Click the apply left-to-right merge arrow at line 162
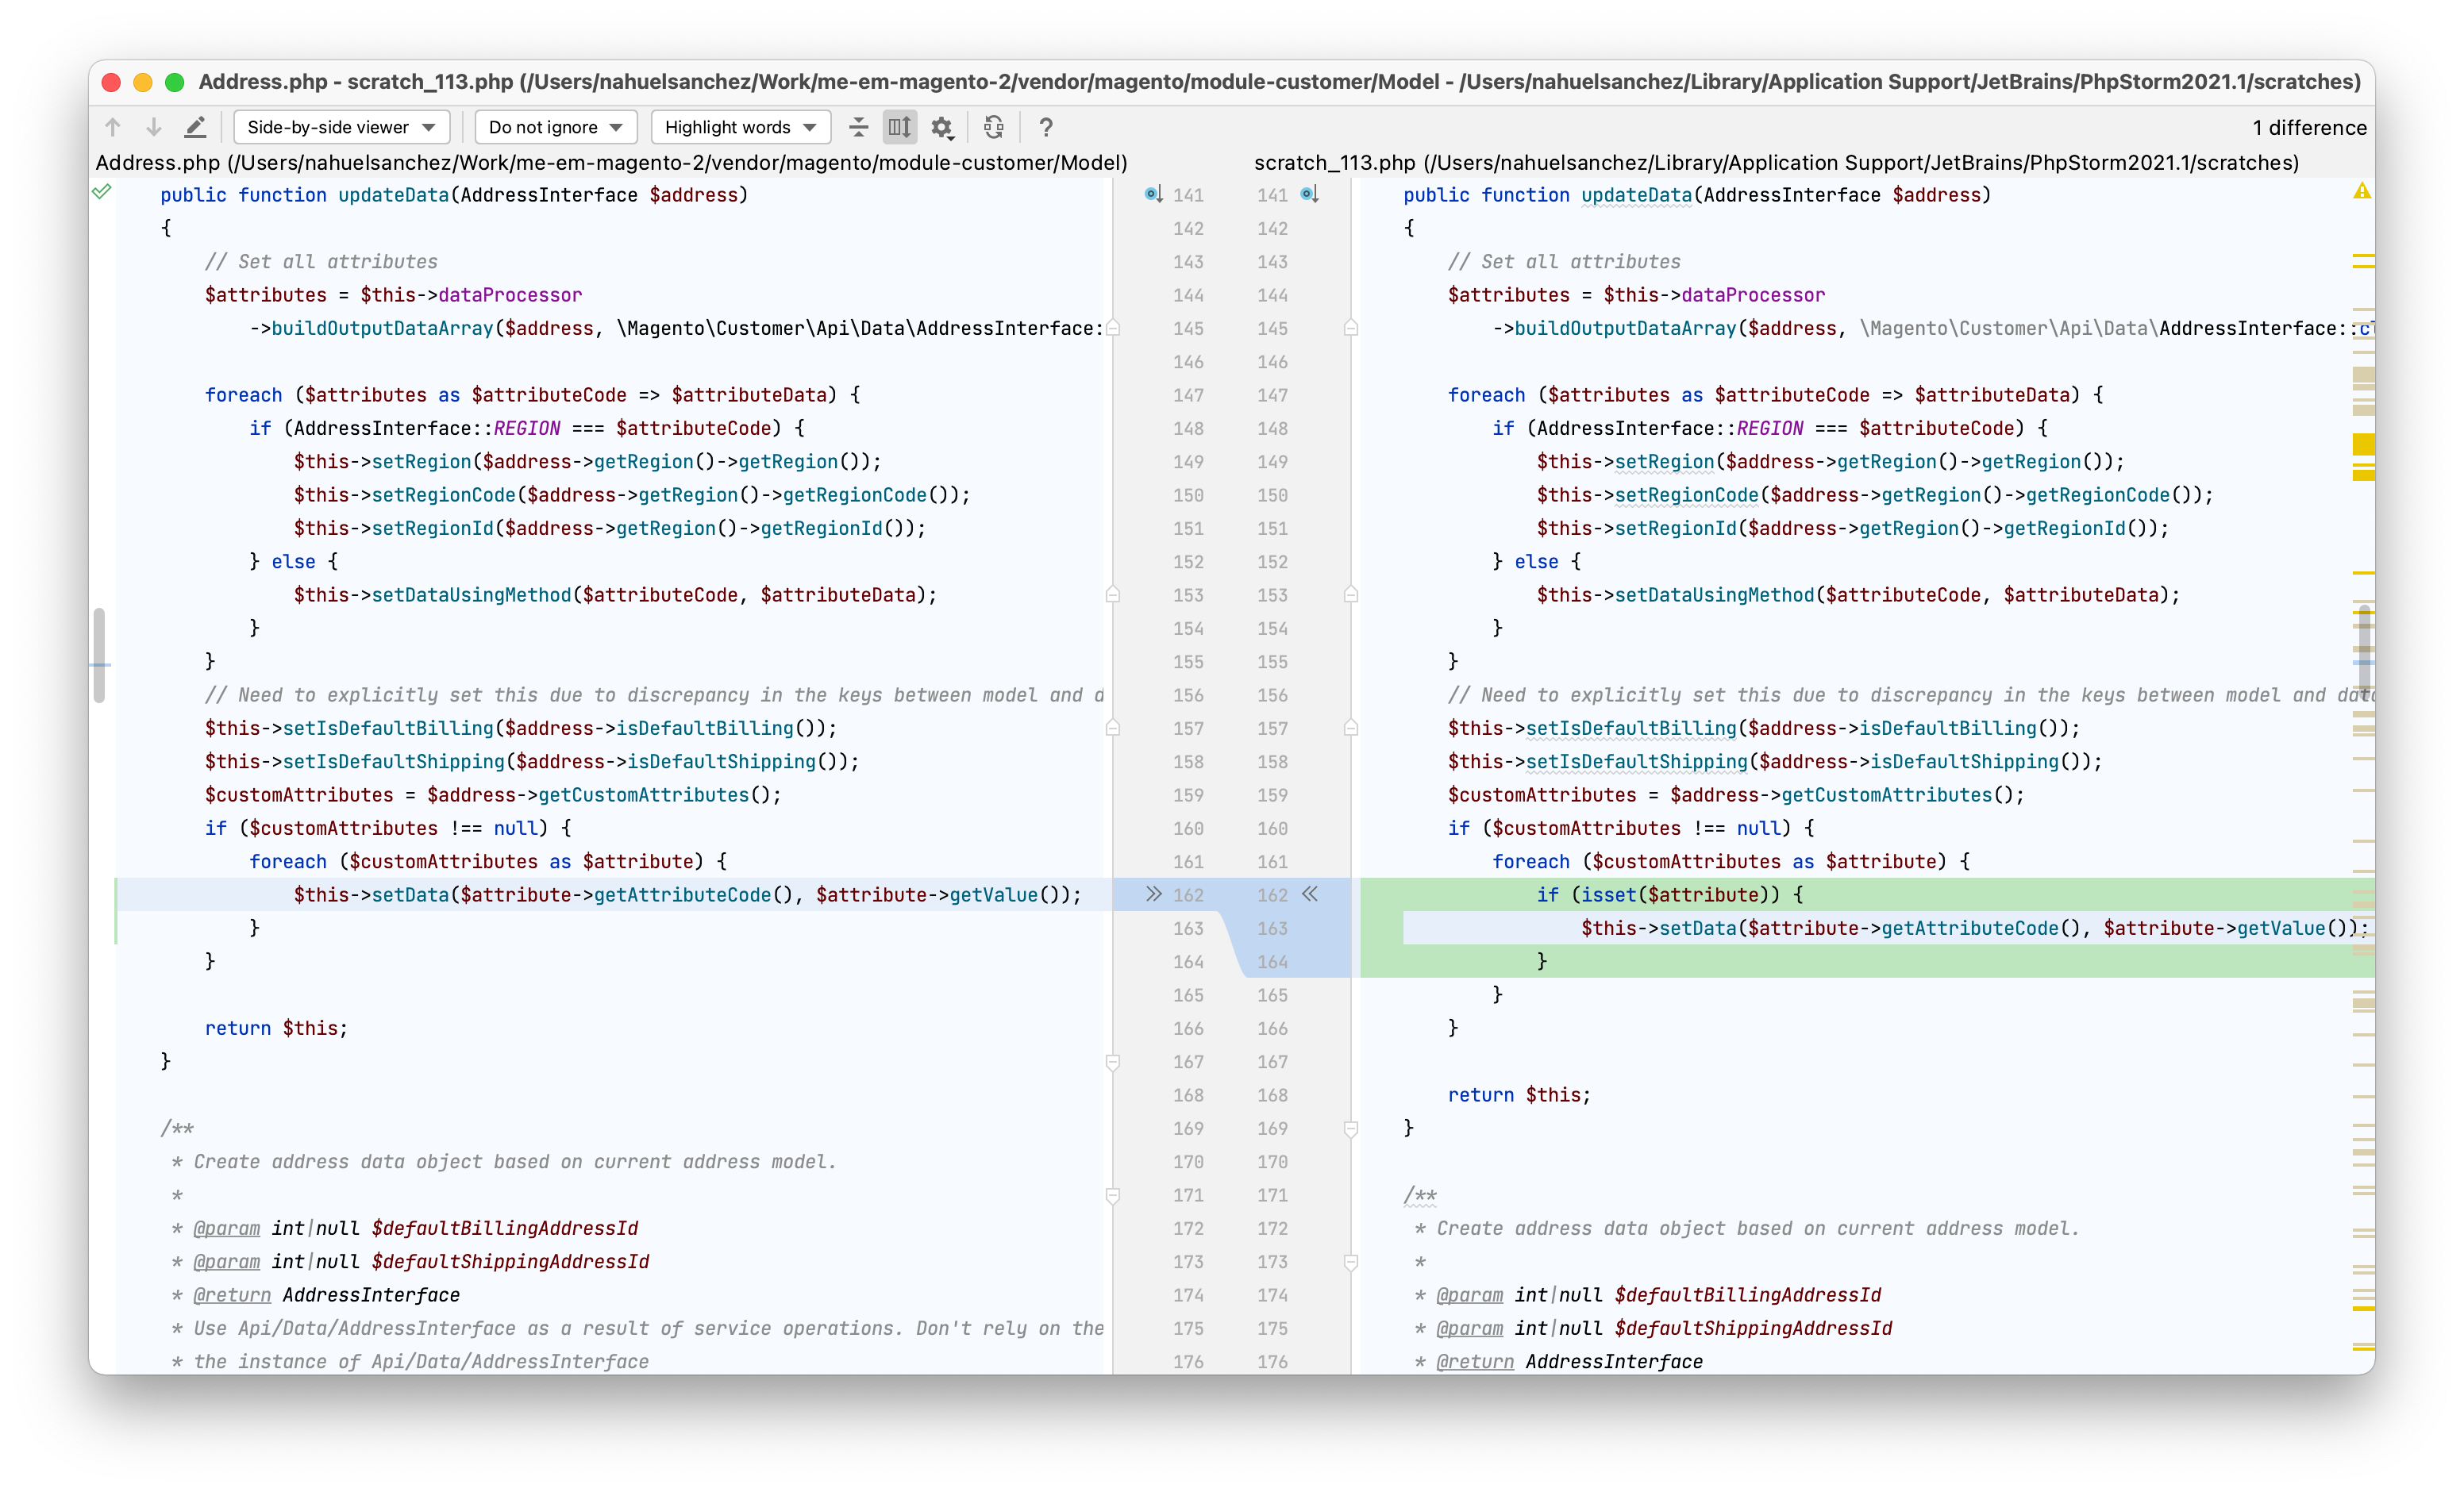Screen dimensions: 2464x1492 [x=1151, y=895]
